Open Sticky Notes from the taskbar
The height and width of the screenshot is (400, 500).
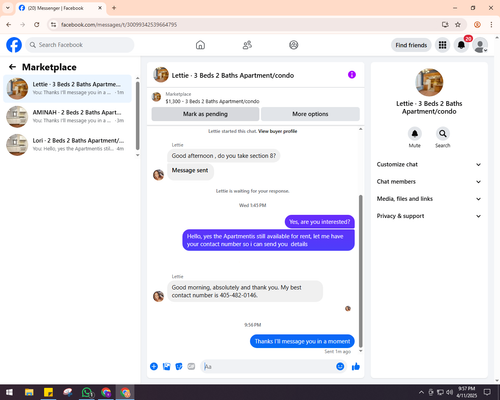pyautogui.click(x=48, y=392)
